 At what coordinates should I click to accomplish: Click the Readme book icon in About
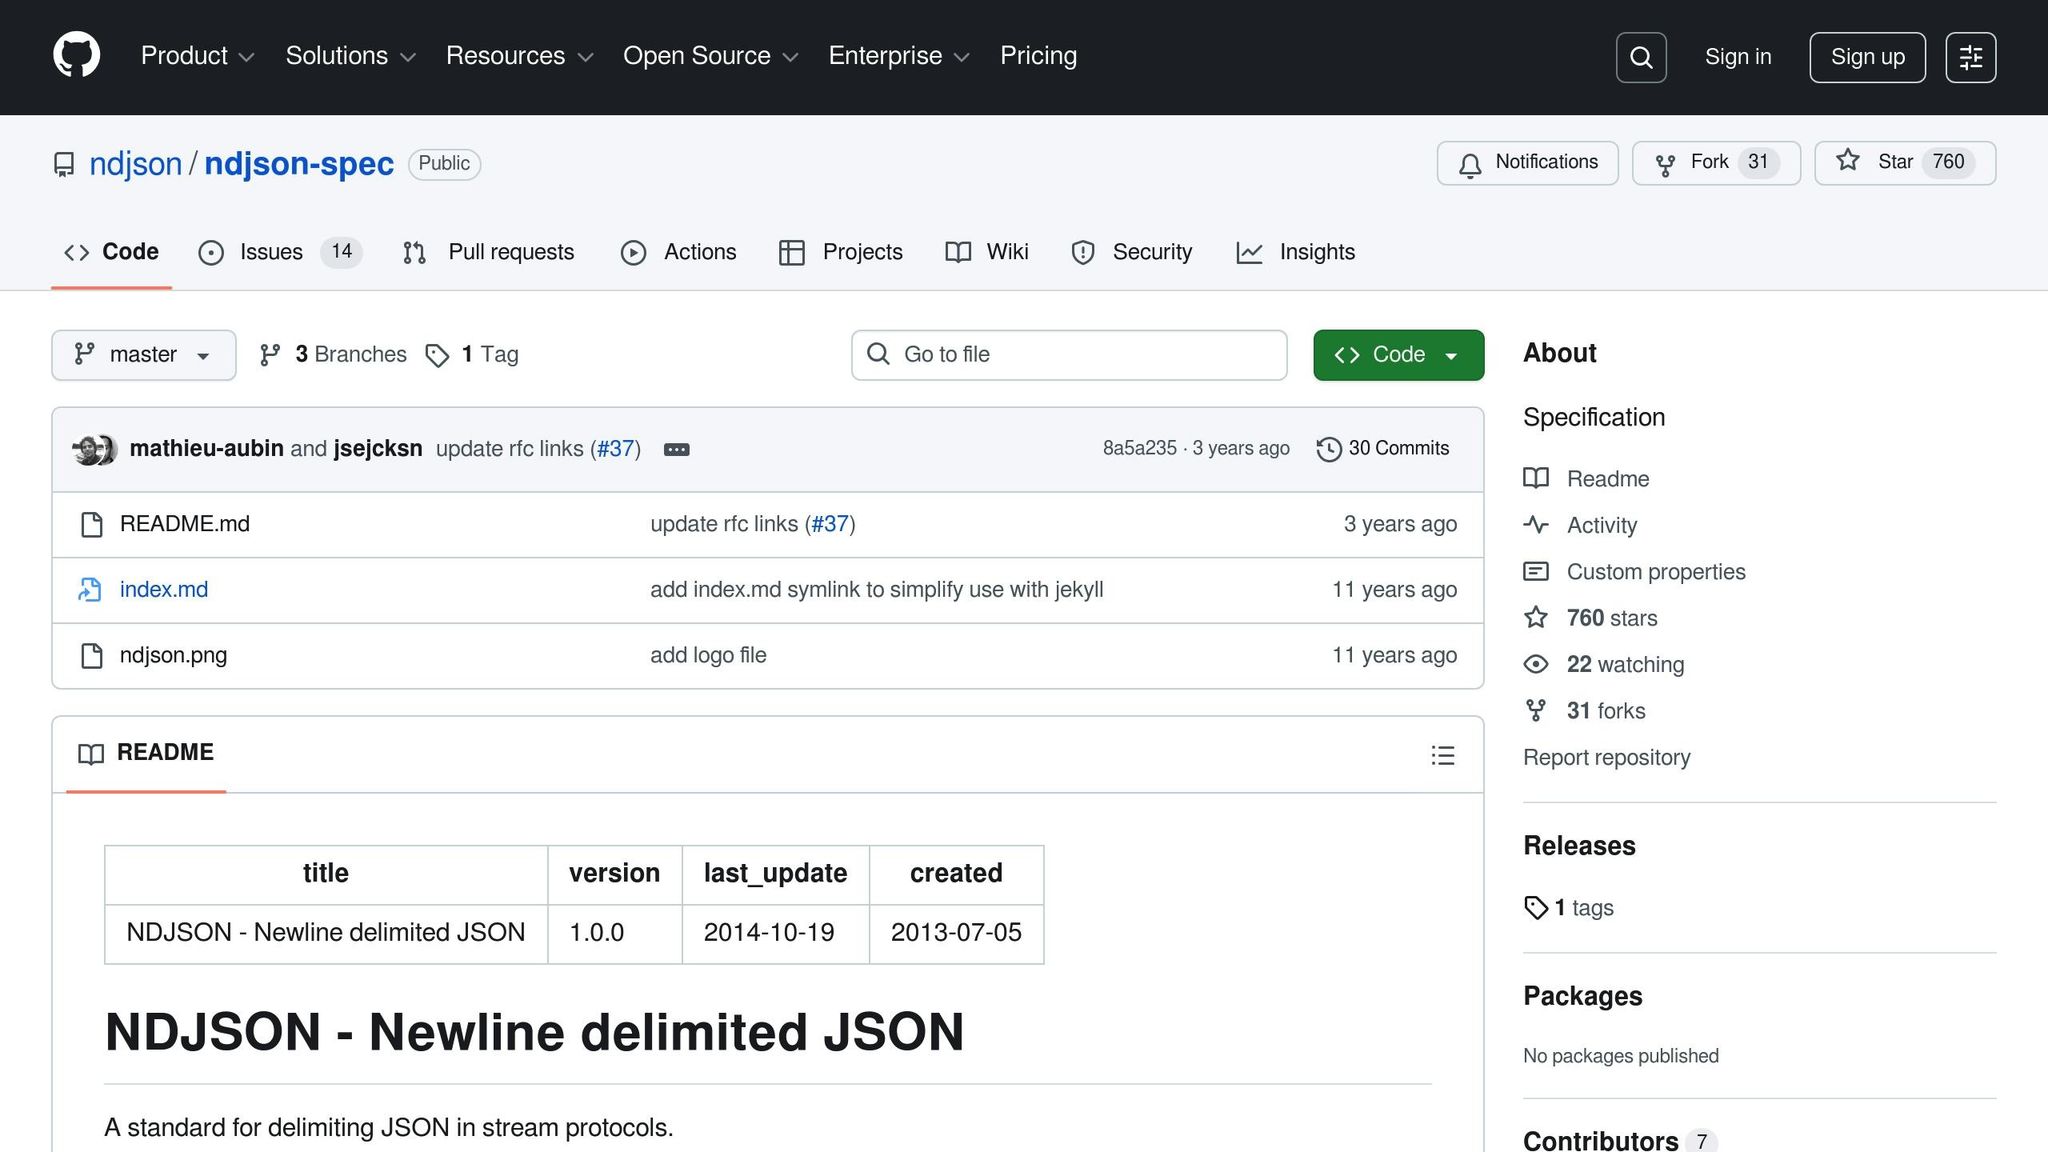tap(1536, 478)
